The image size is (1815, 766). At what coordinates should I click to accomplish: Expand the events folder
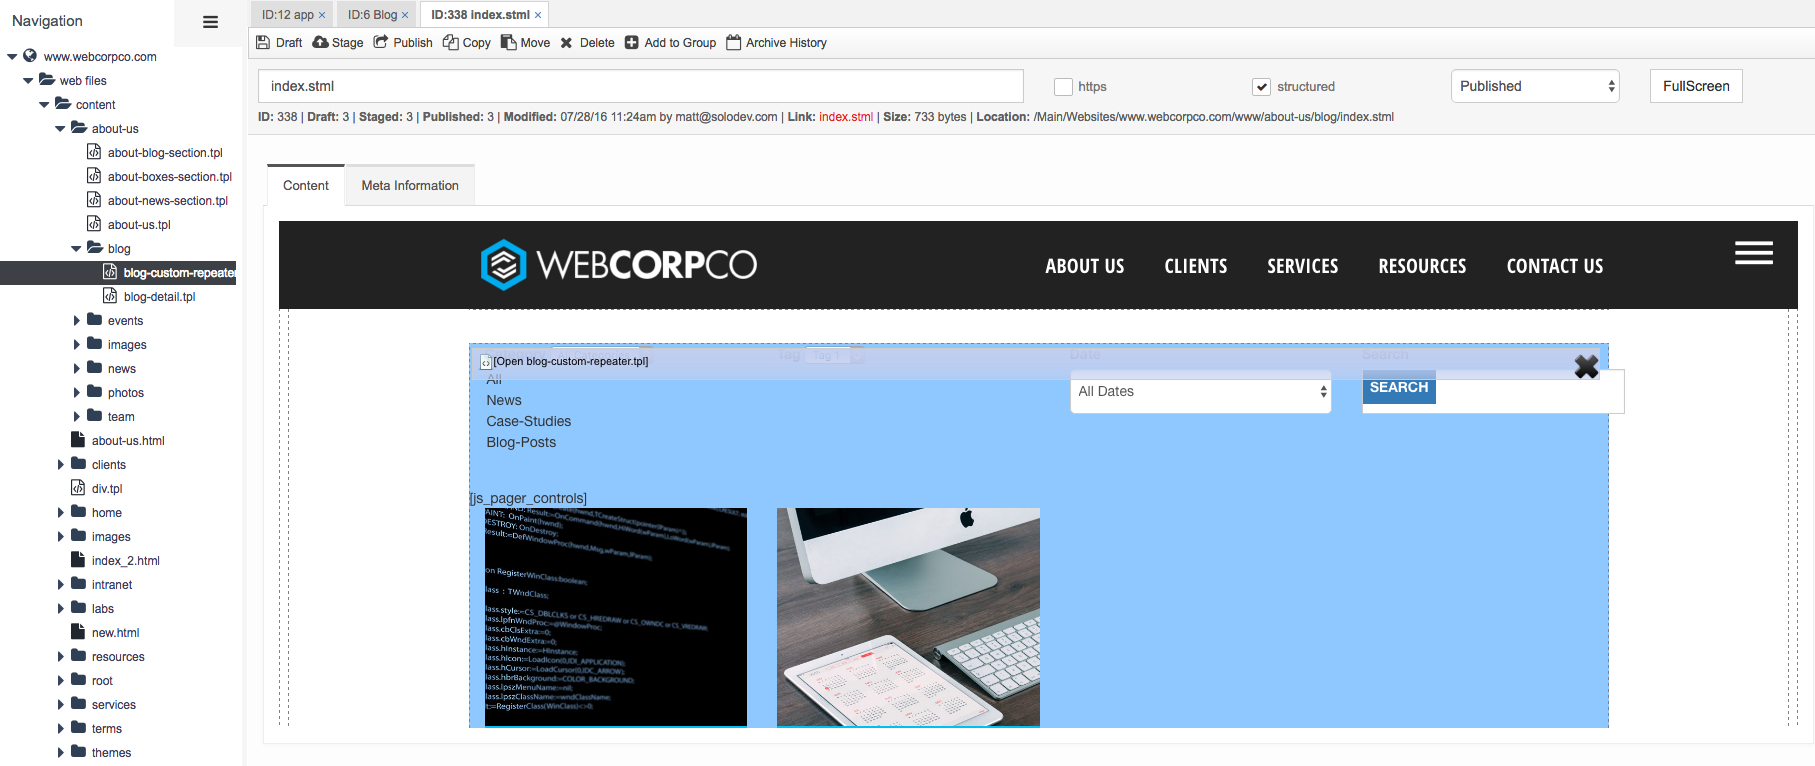76,321
